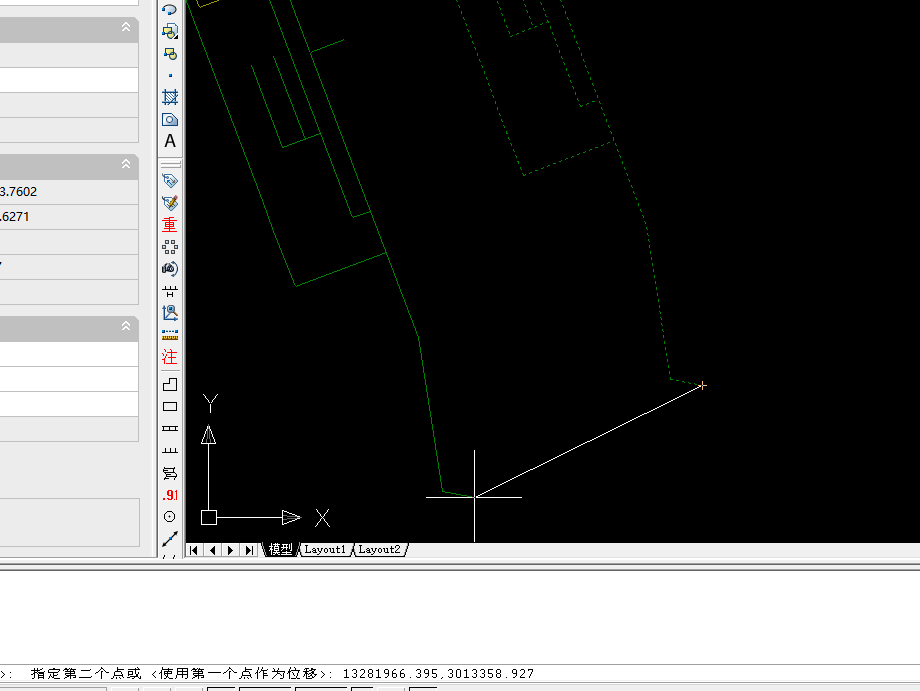Image resolution: width=920 pixels, height=691 pixels.
Task: Select the hatch pattern tool
Action: [170, 97]
